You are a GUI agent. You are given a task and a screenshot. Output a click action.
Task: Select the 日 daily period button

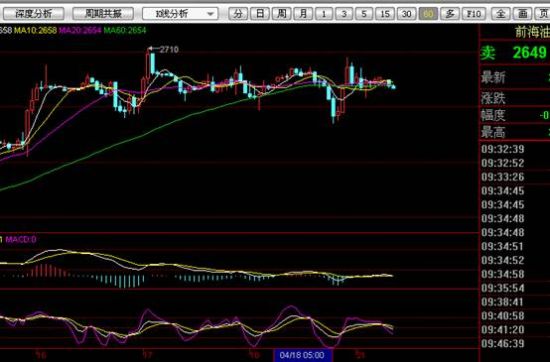pyautogui.click(x=260, y=14)
